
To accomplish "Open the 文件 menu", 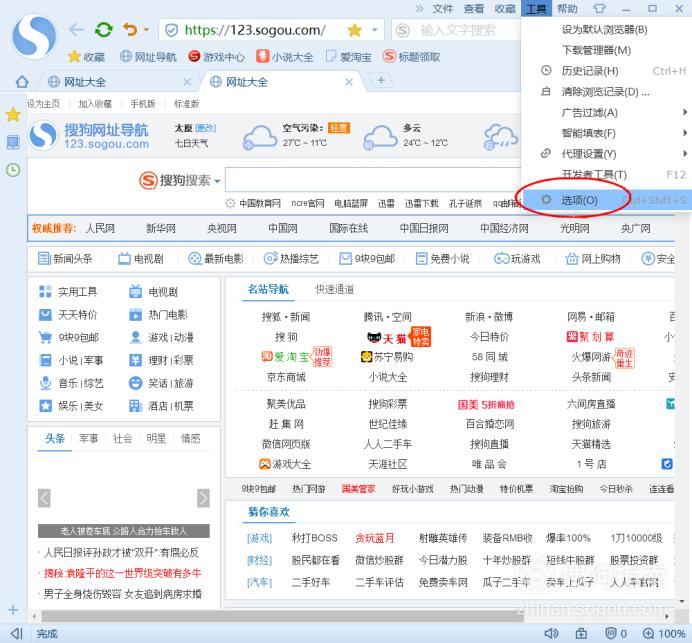I will [443, 8].
